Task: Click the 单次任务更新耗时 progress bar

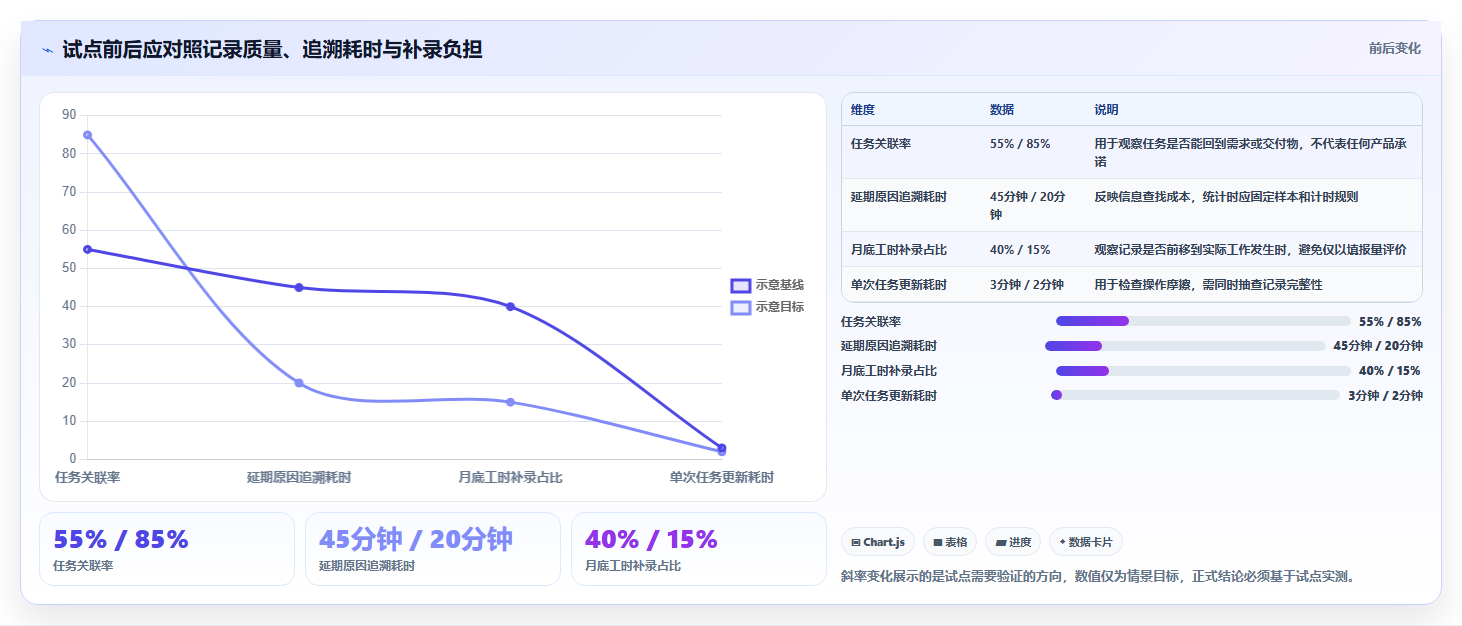Action: [x=1195, y=395]
